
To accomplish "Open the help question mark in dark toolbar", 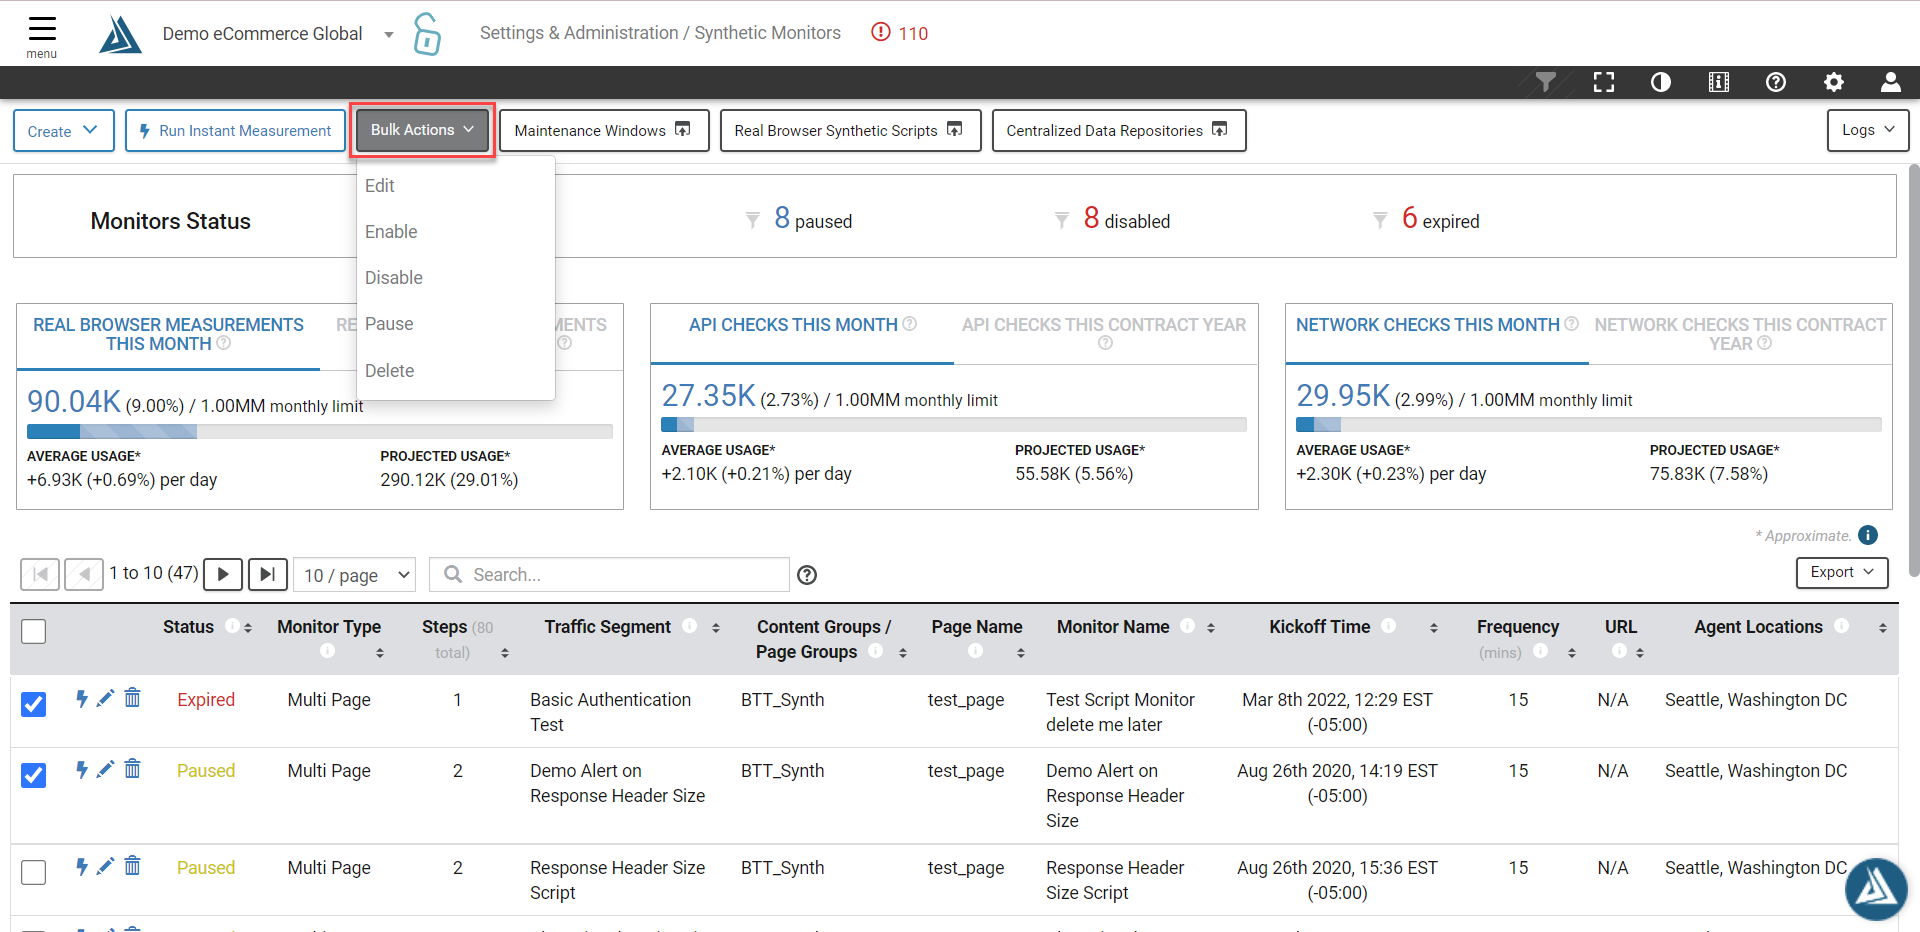I will (1776, 82).
